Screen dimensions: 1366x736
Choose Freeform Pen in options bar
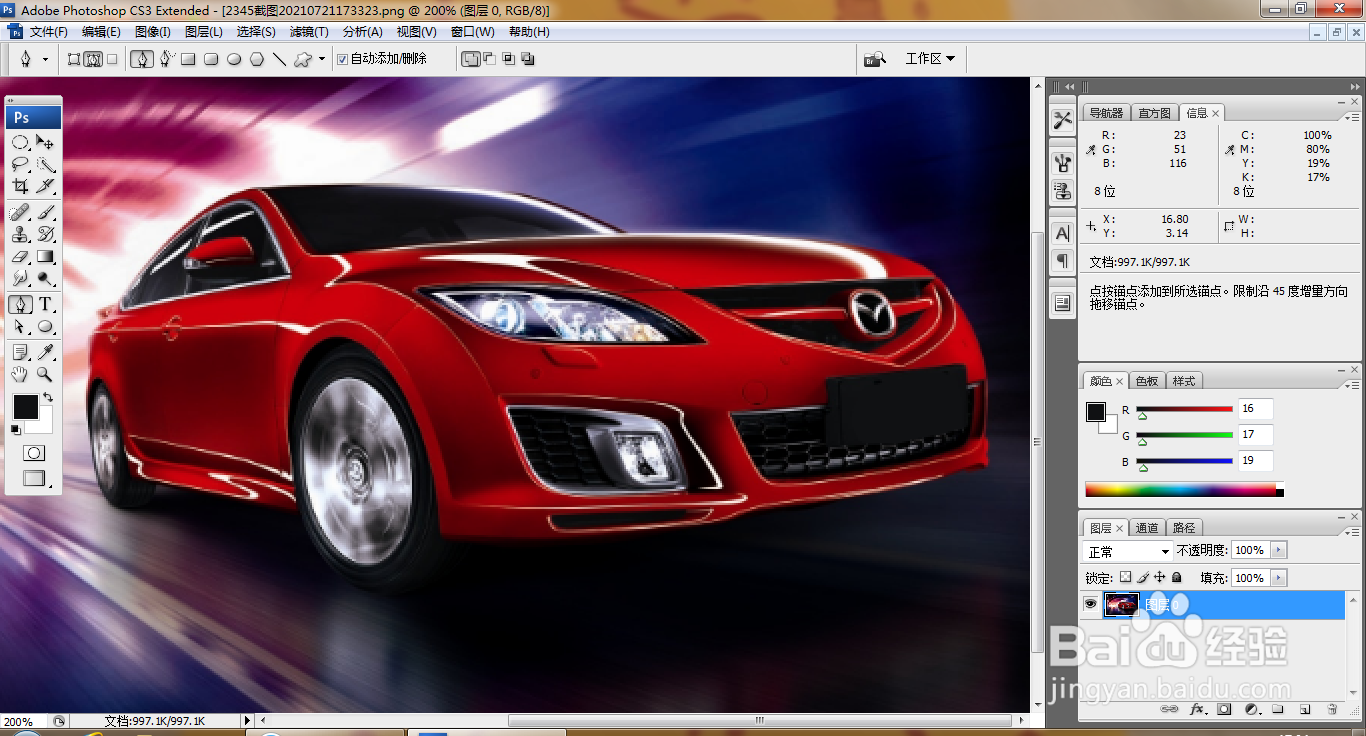165,59
